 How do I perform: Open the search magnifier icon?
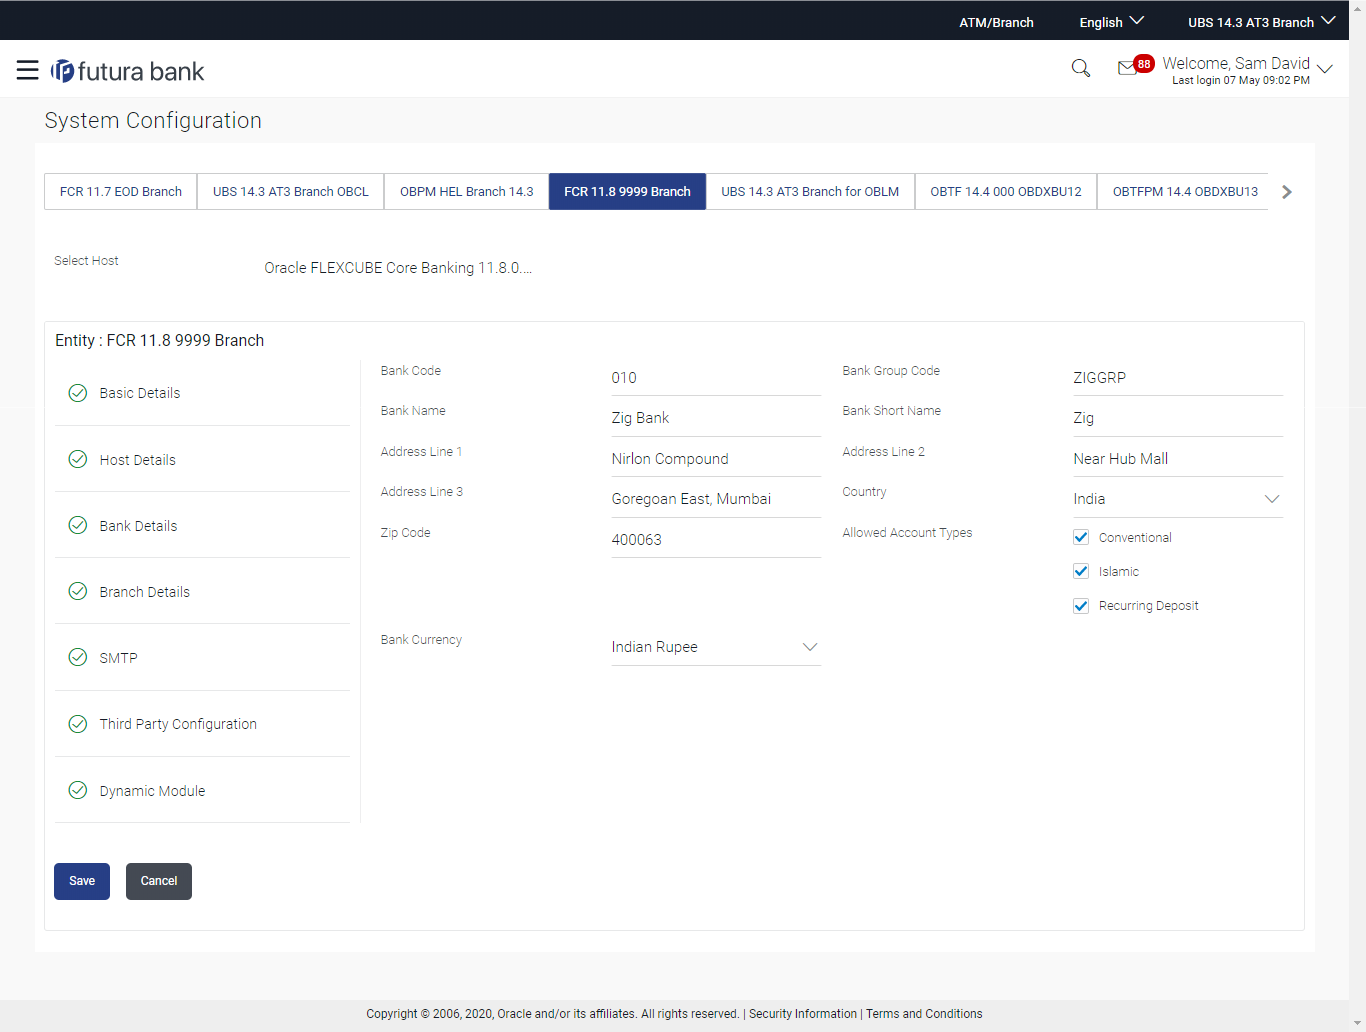click(1080, 68)
